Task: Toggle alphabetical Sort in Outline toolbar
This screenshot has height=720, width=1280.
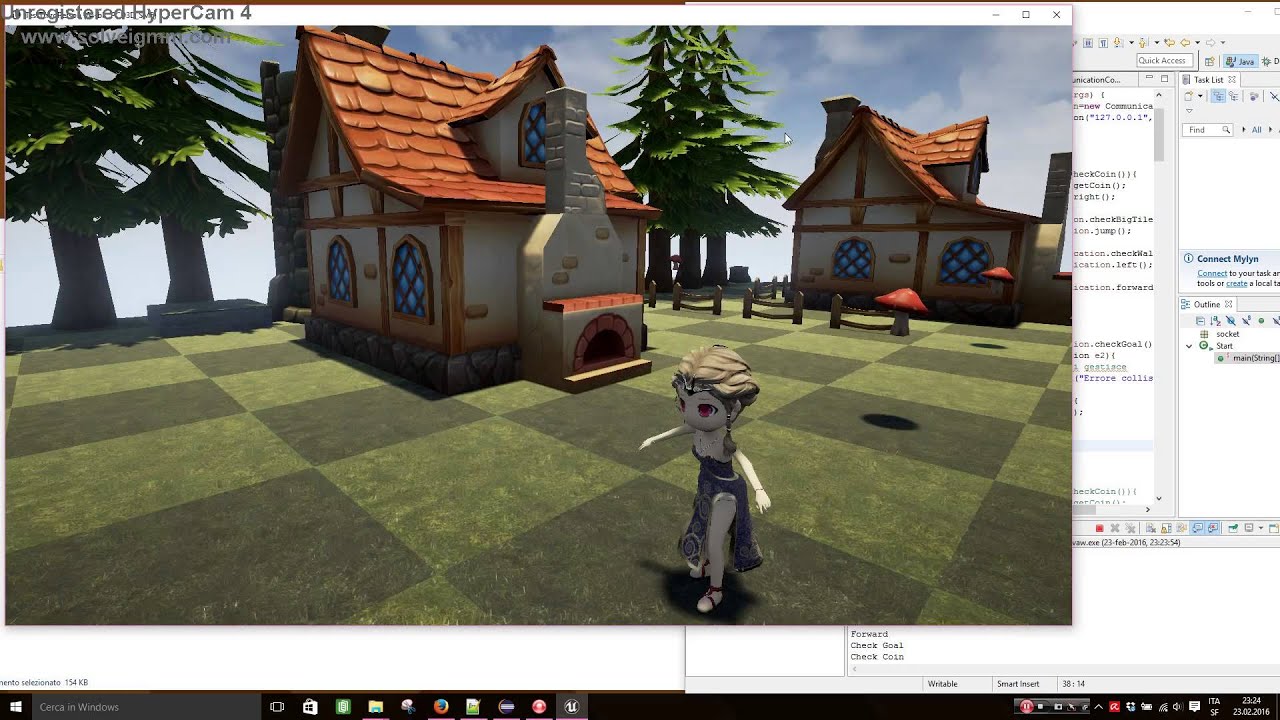Action: click(1215, 321)
